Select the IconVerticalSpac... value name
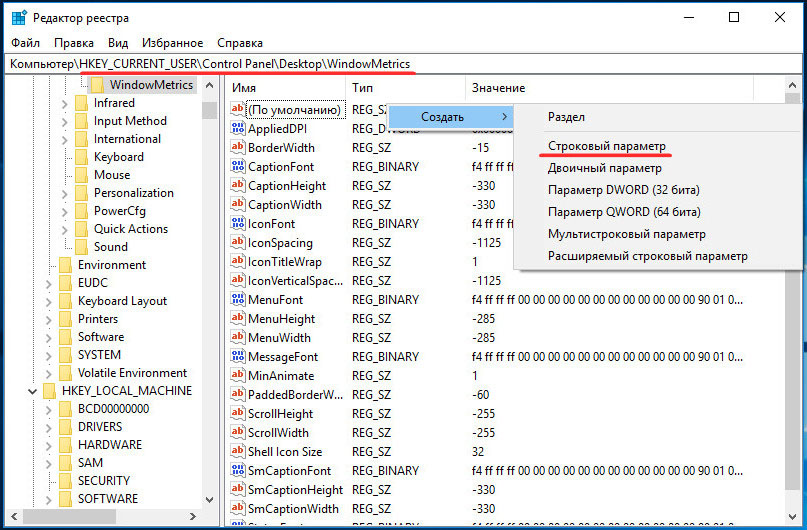The height and width of the screenshot is (530, 807). click(295, 280)
